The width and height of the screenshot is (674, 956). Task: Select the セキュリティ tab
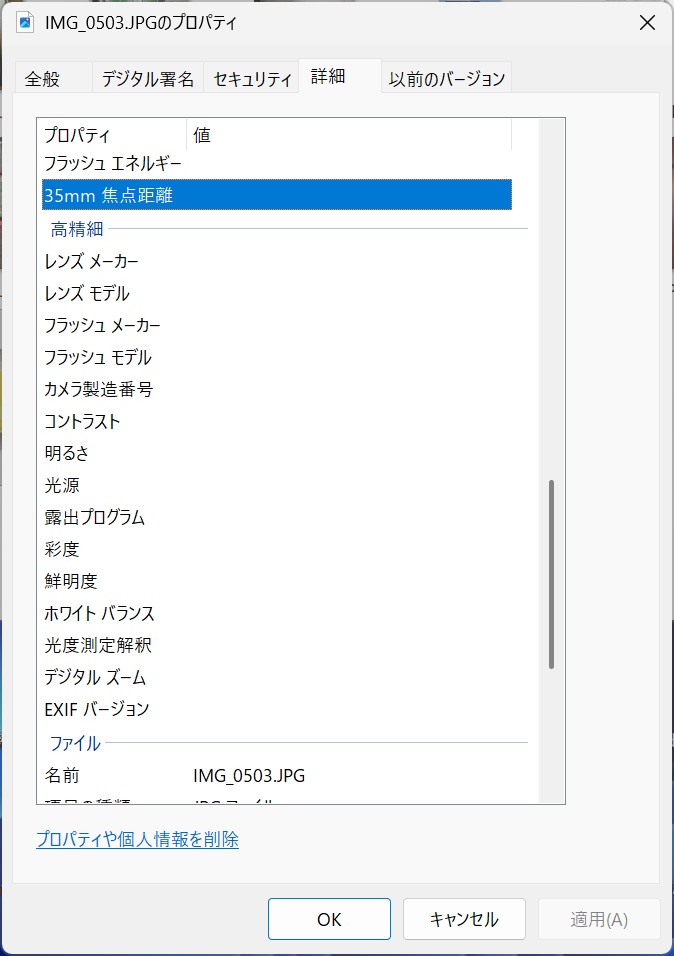pos(252,79)
